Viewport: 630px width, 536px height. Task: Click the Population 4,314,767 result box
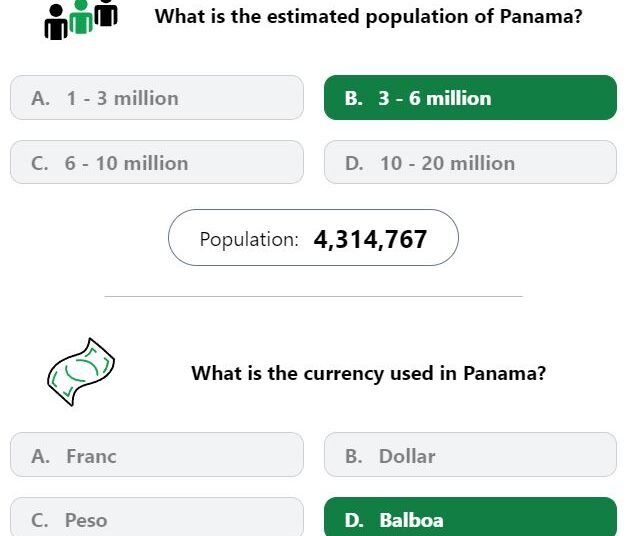[313, 237]
